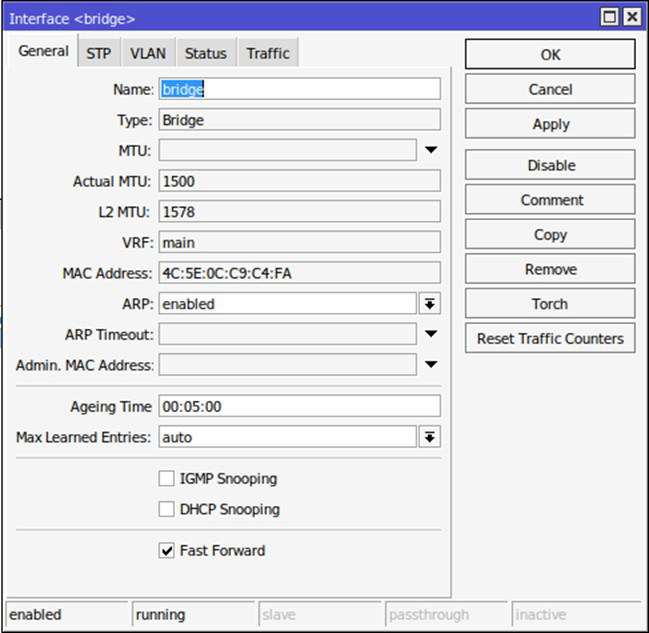Launch Torch on the bridge interface

tap(550, 304)
